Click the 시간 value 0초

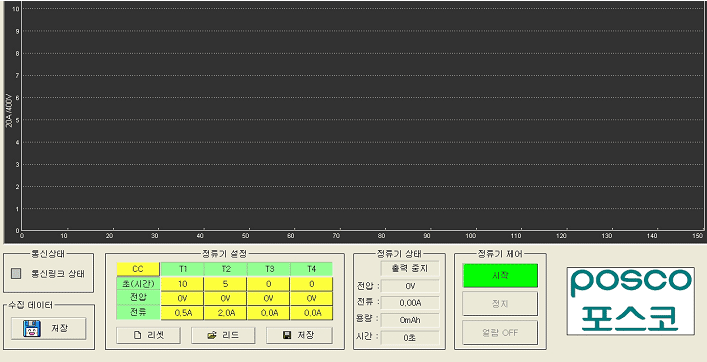[x=410, y=338]
